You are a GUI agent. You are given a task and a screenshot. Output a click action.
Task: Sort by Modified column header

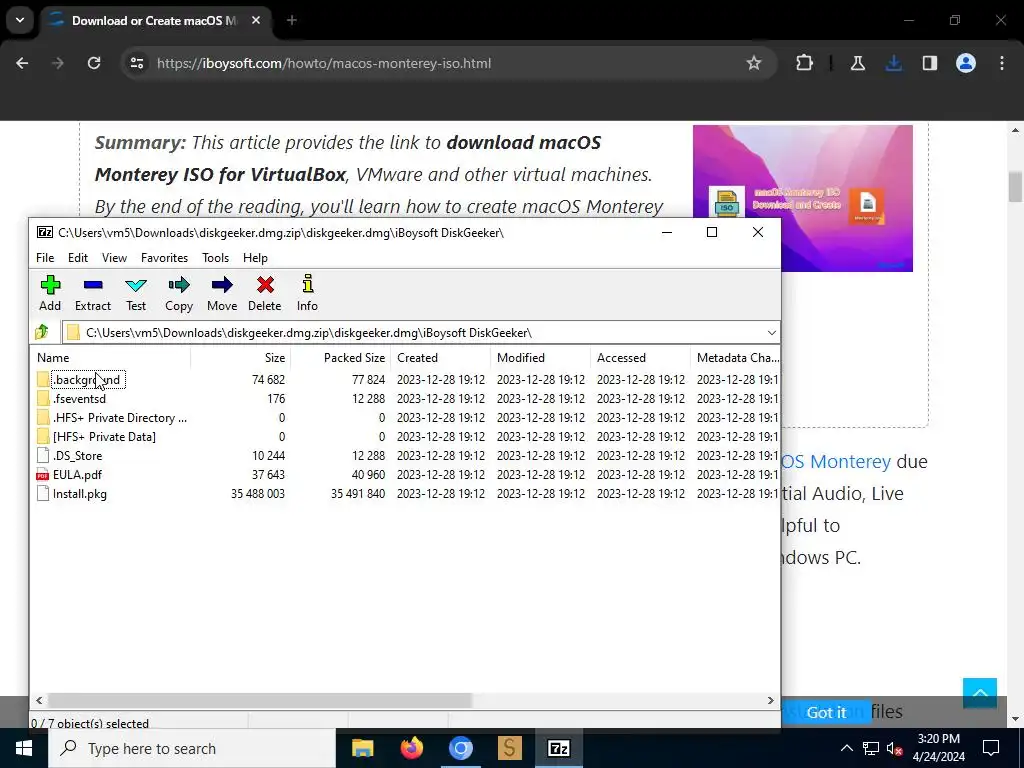tap(540, 358)
